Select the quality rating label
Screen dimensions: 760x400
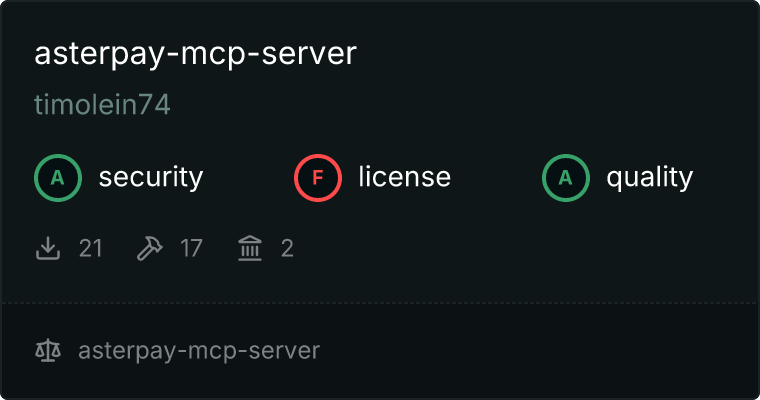point(649,177)
